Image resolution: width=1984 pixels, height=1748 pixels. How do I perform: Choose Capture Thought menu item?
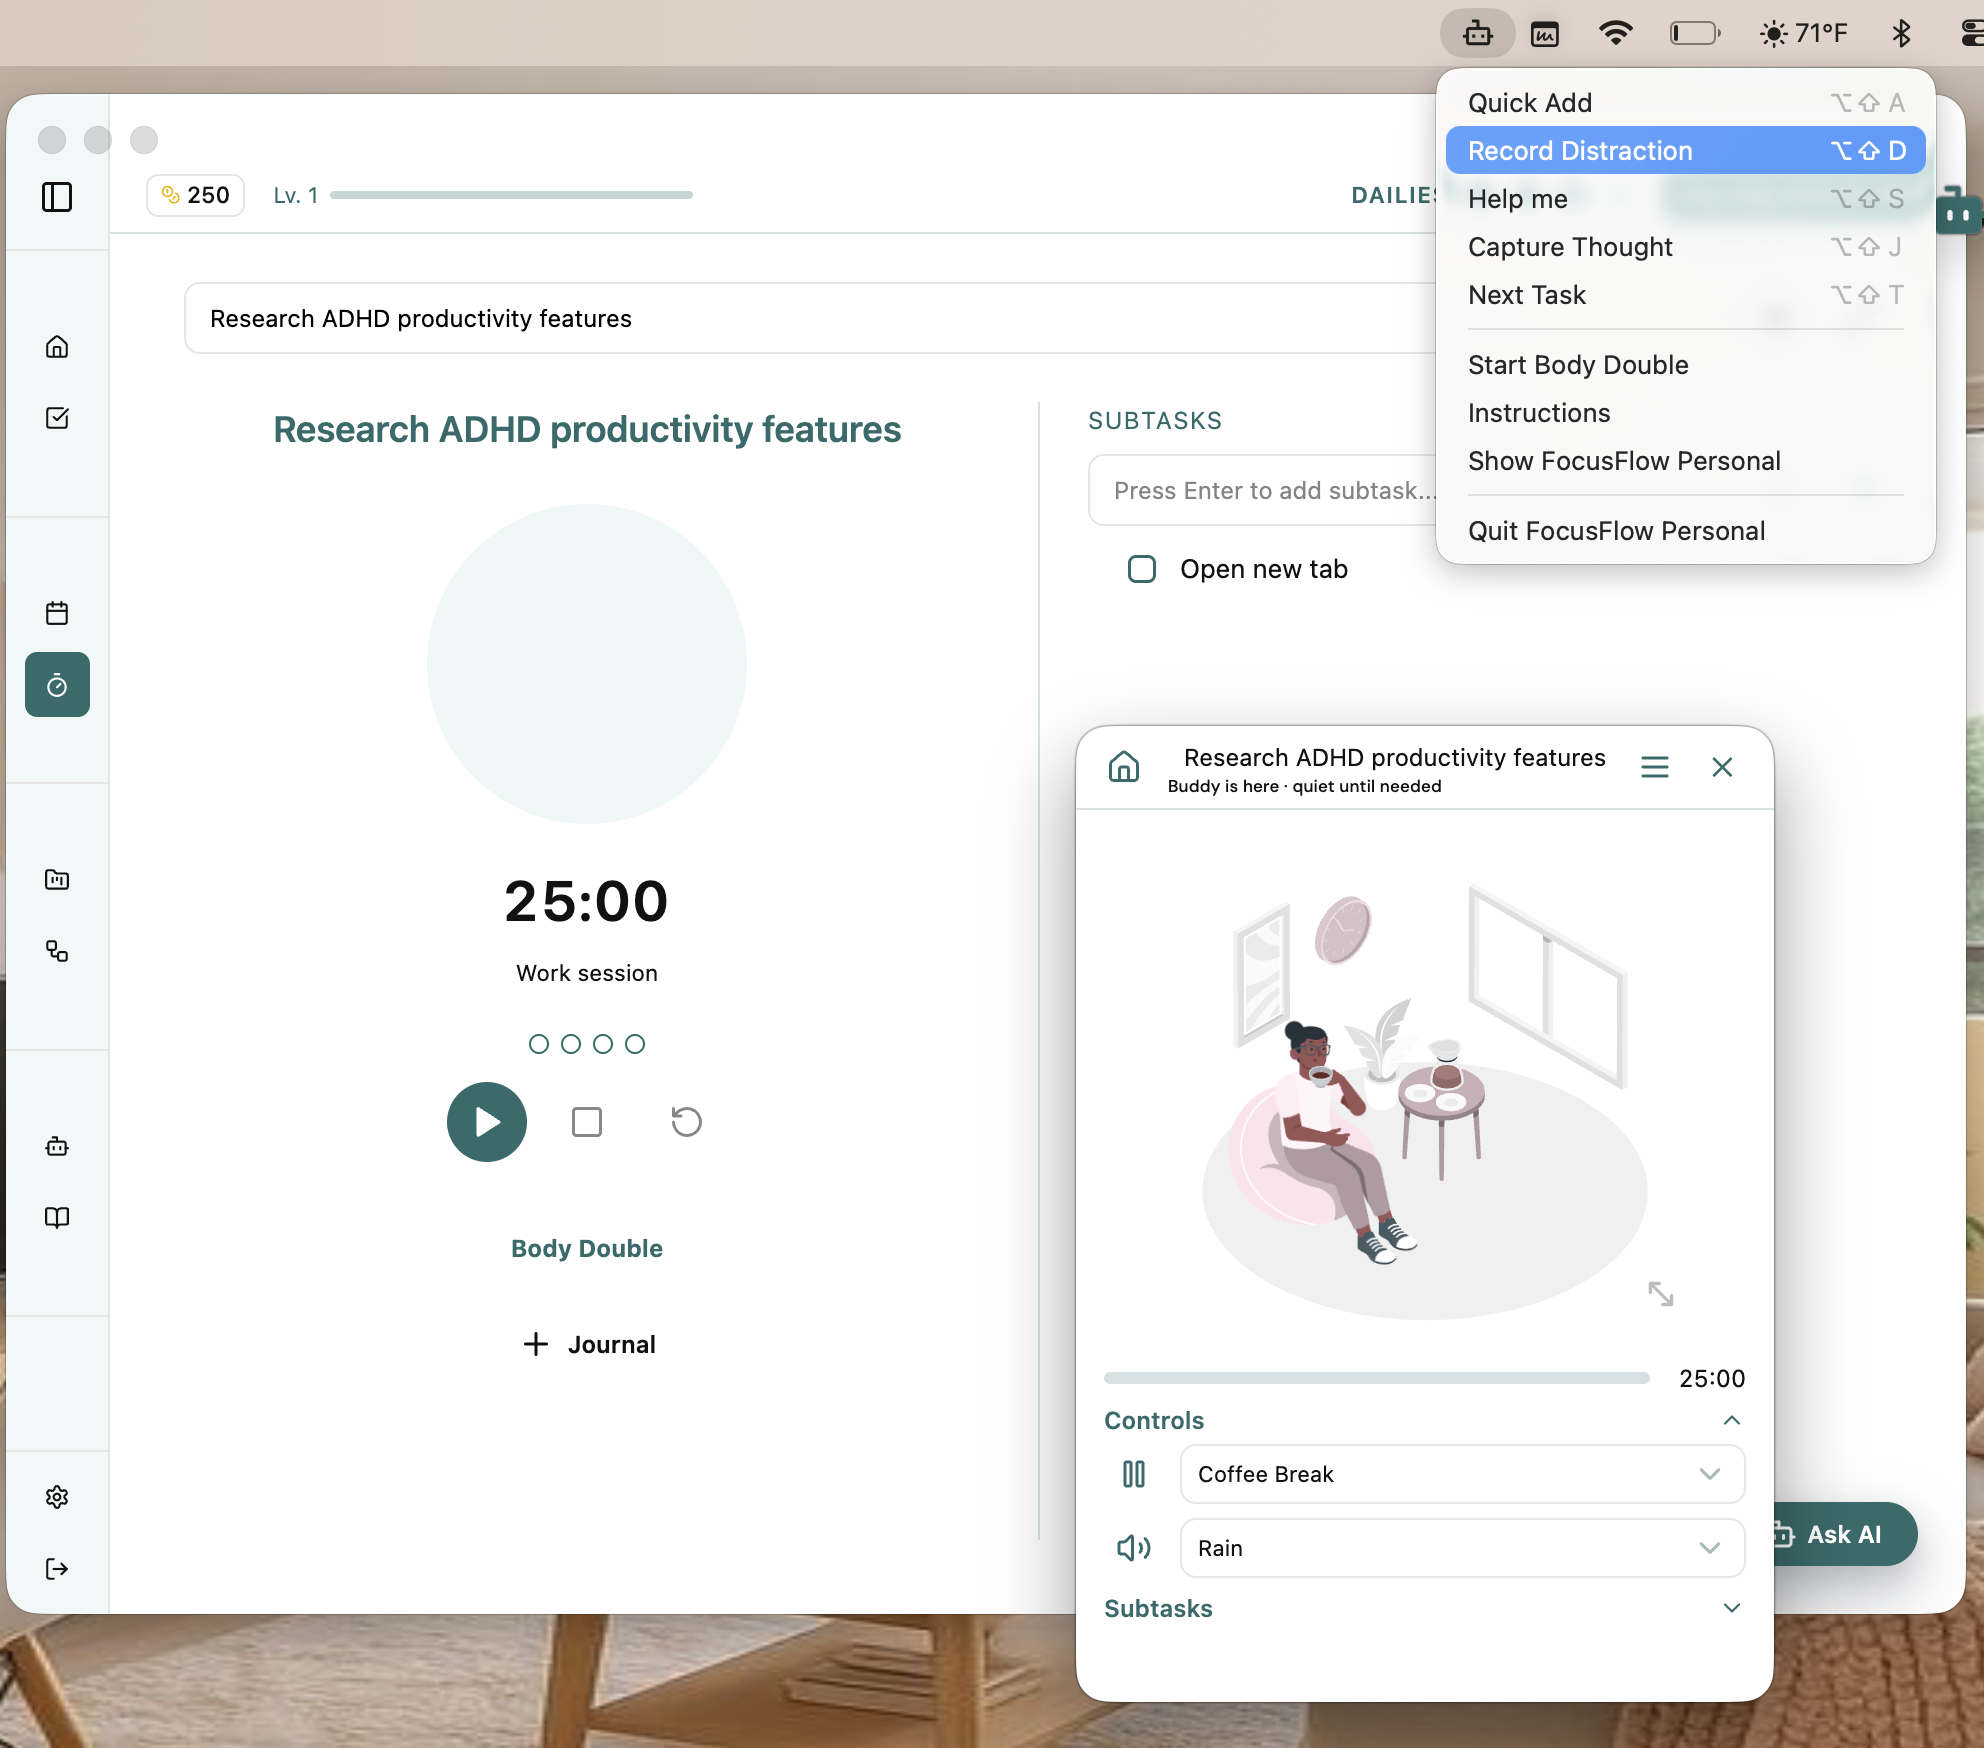tap(1685, 246)
